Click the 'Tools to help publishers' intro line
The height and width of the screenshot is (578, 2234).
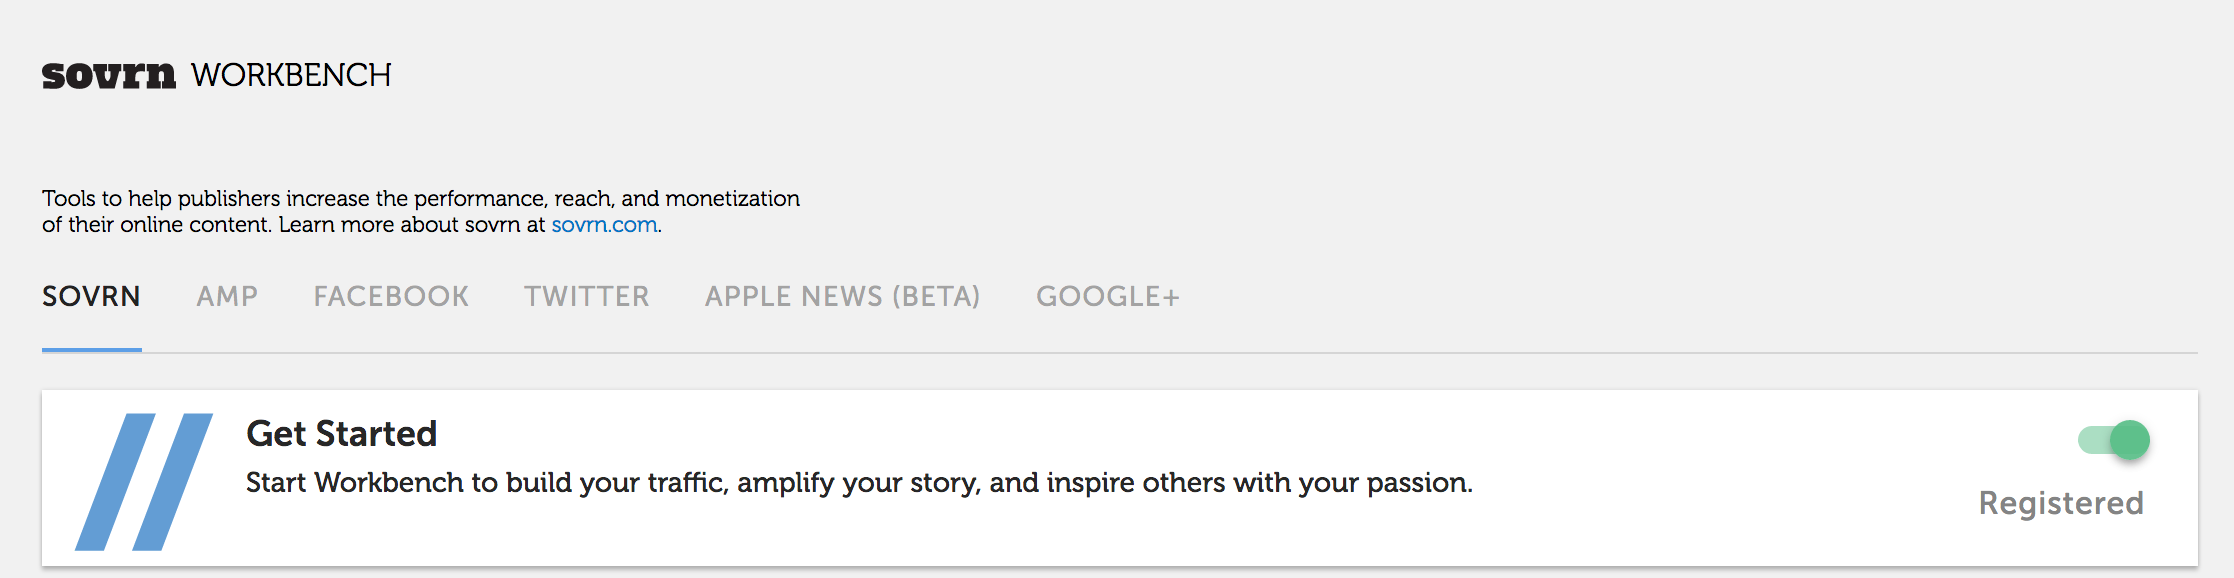click(x=421, y=198)
